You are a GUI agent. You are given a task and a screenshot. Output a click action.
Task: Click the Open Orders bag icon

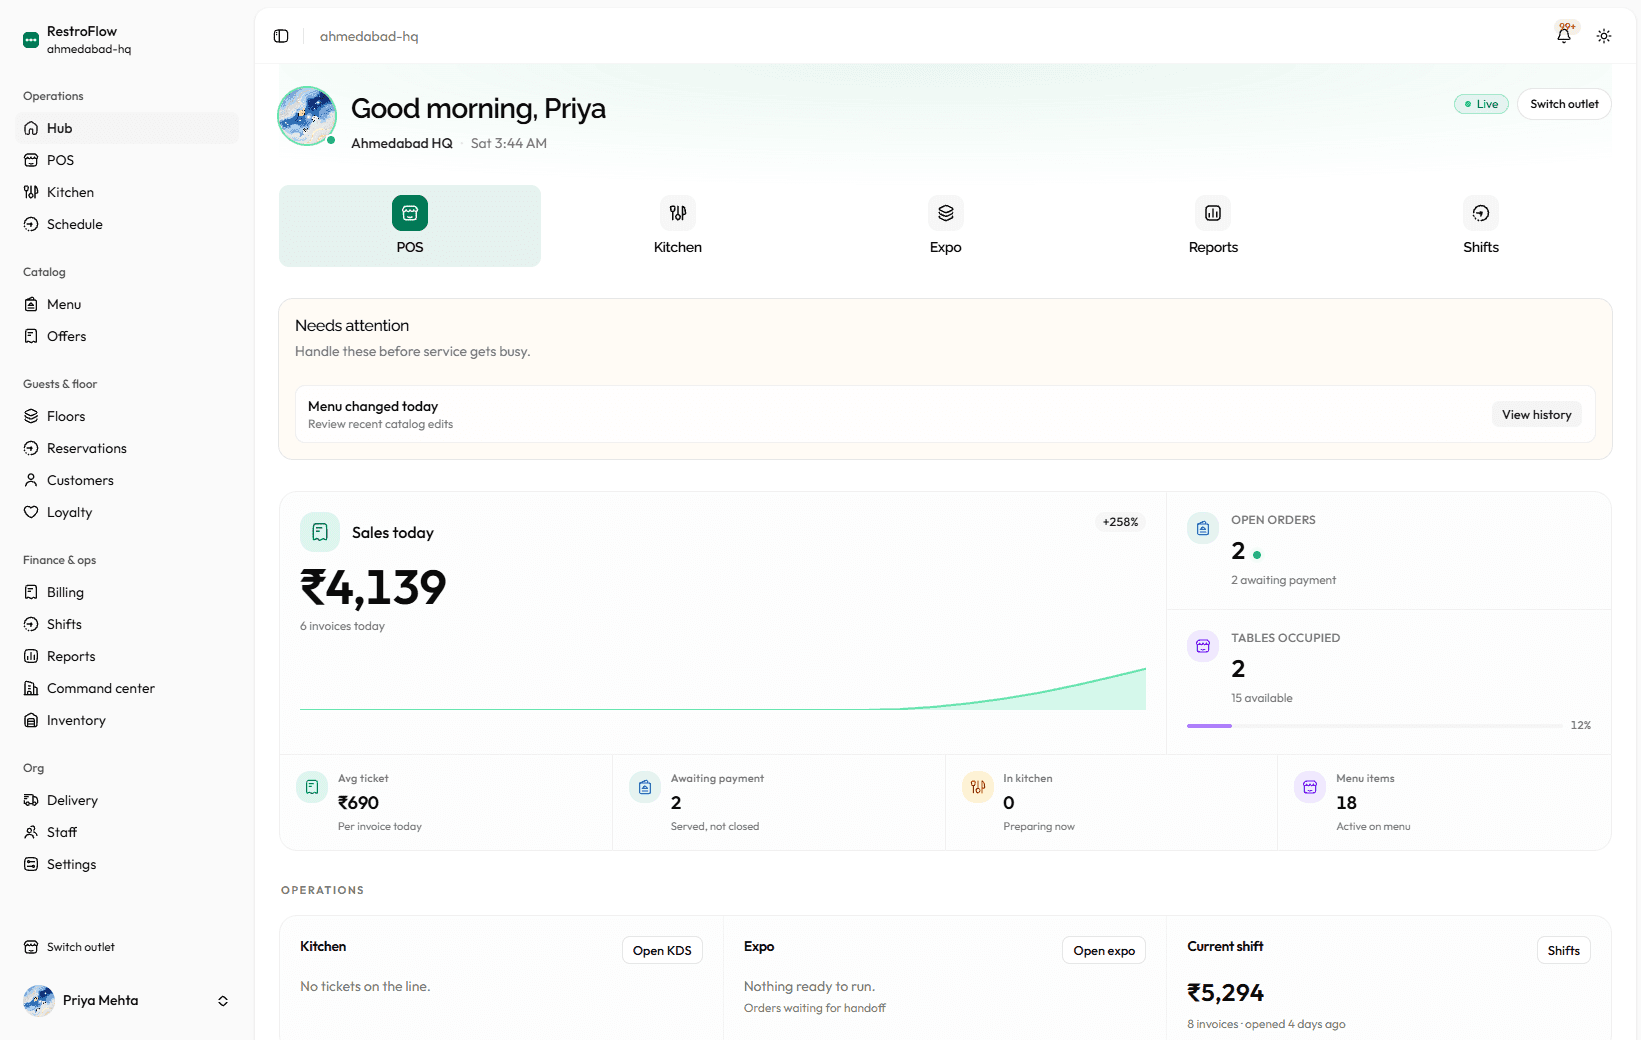tap(1203, 528)
